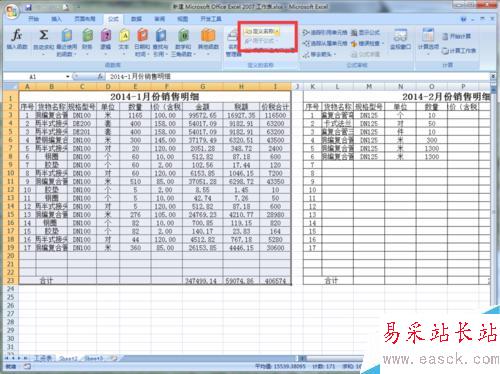
Task: Open 定义名称 define name dropdown
Action: point(262,31)
